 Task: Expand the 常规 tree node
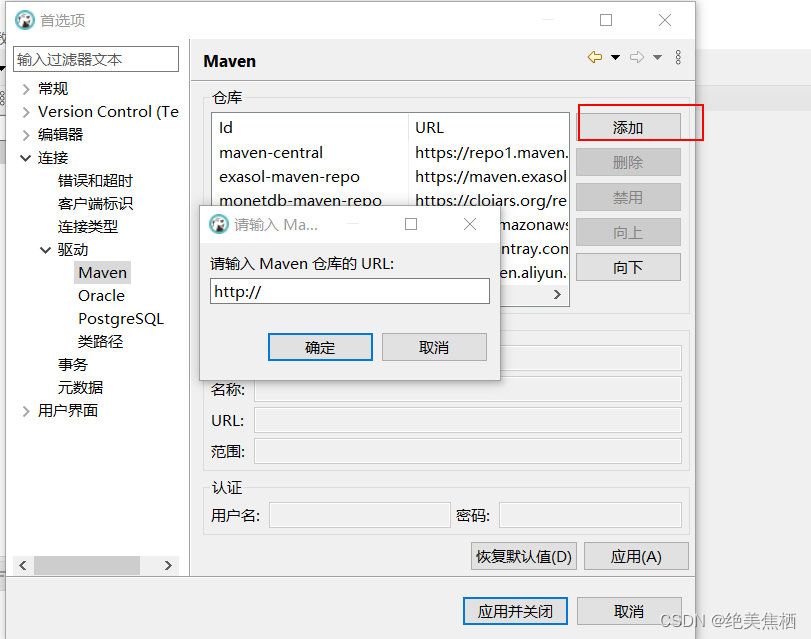click(x=26, y=89)
